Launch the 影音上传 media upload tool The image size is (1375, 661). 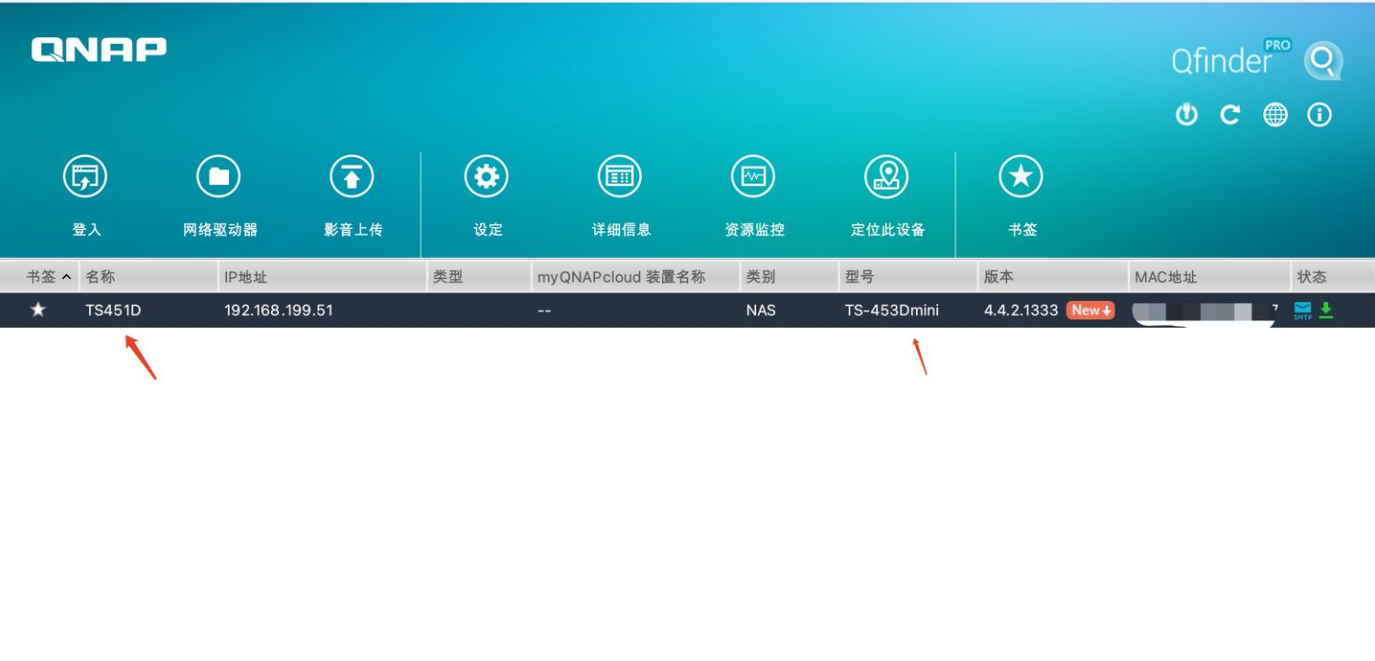352,177
